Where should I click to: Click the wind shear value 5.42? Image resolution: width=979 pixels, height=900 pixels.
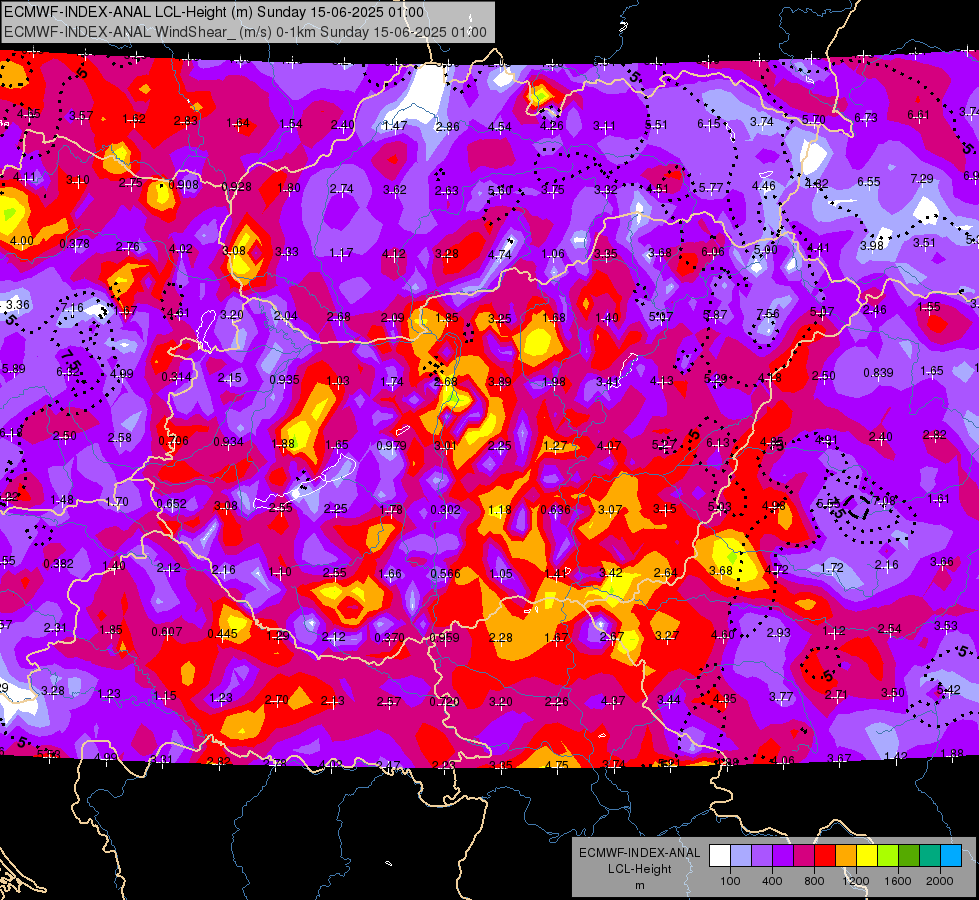point(948,690)
